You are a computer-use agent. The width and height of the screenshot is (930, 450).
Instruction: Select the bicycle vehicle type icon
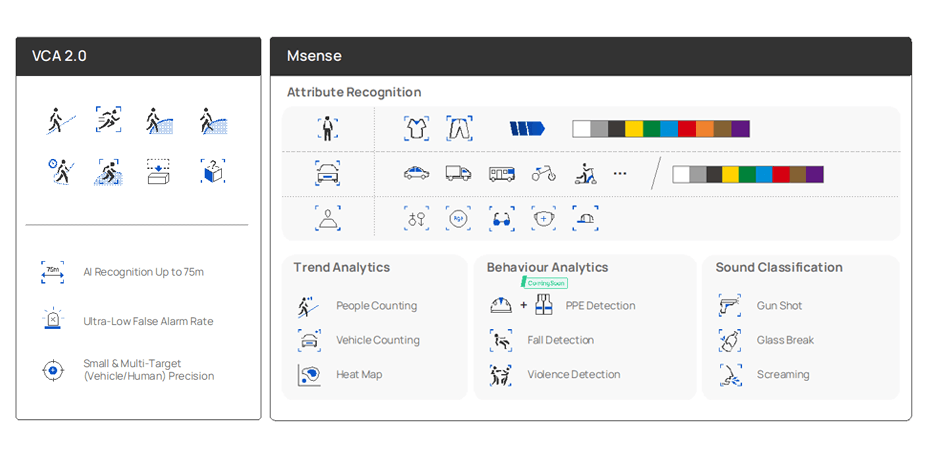click(x=543, y=173)
